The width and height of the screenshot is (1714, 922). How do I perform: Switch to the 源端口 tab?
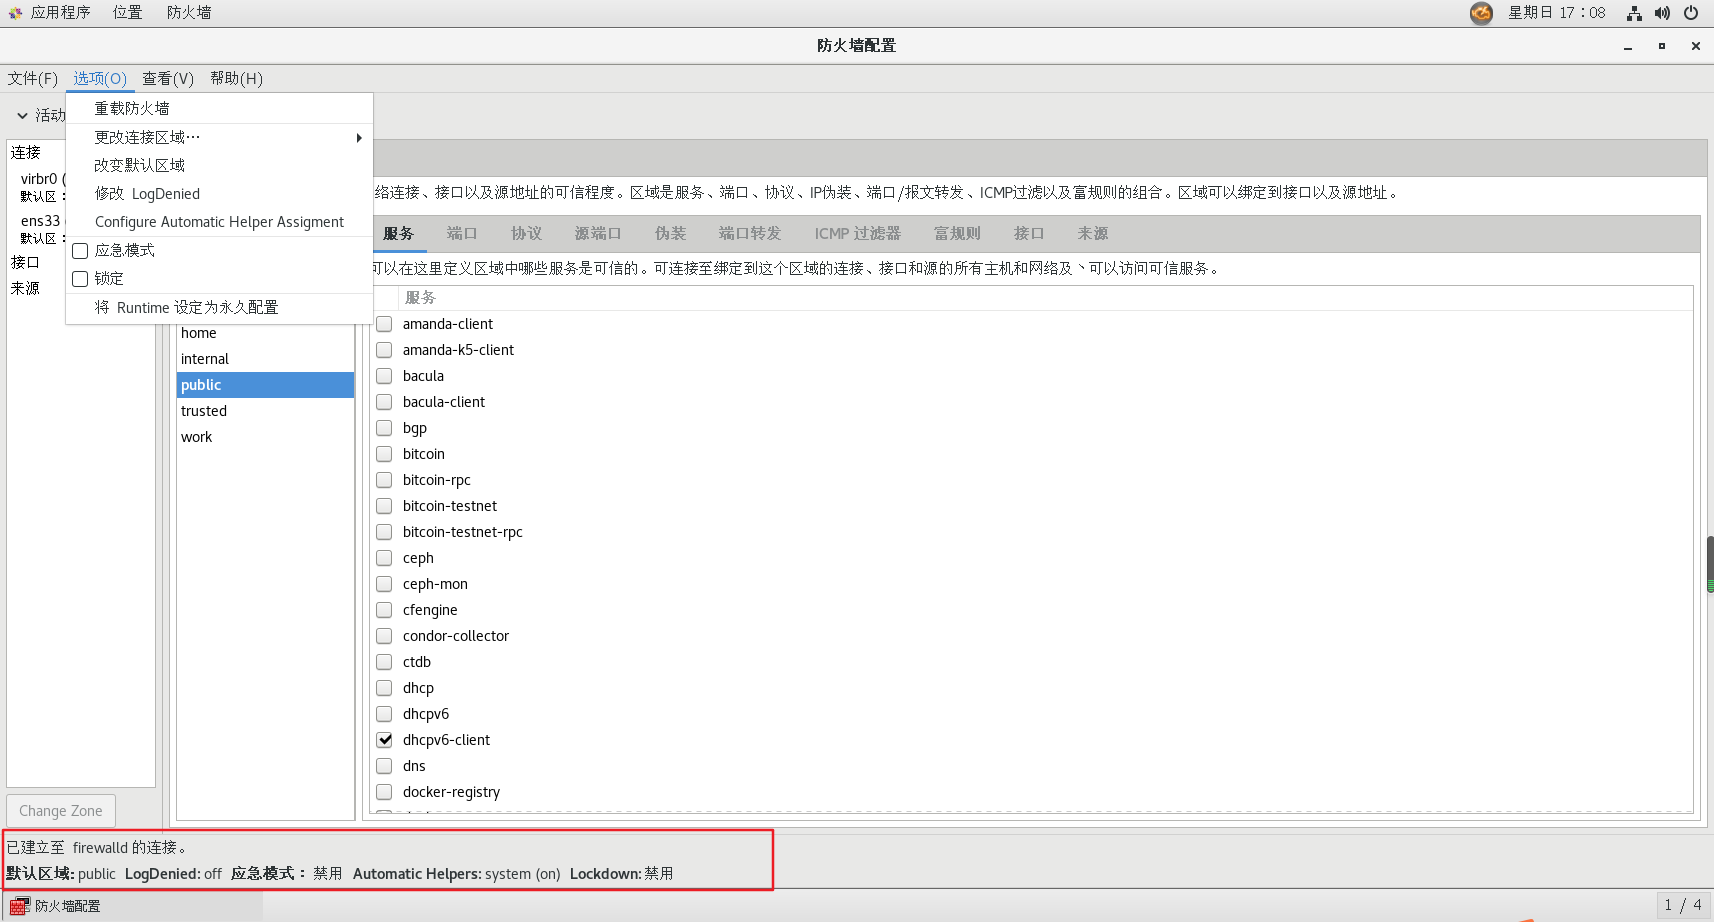pyautogui.click(x=598, y=233)
